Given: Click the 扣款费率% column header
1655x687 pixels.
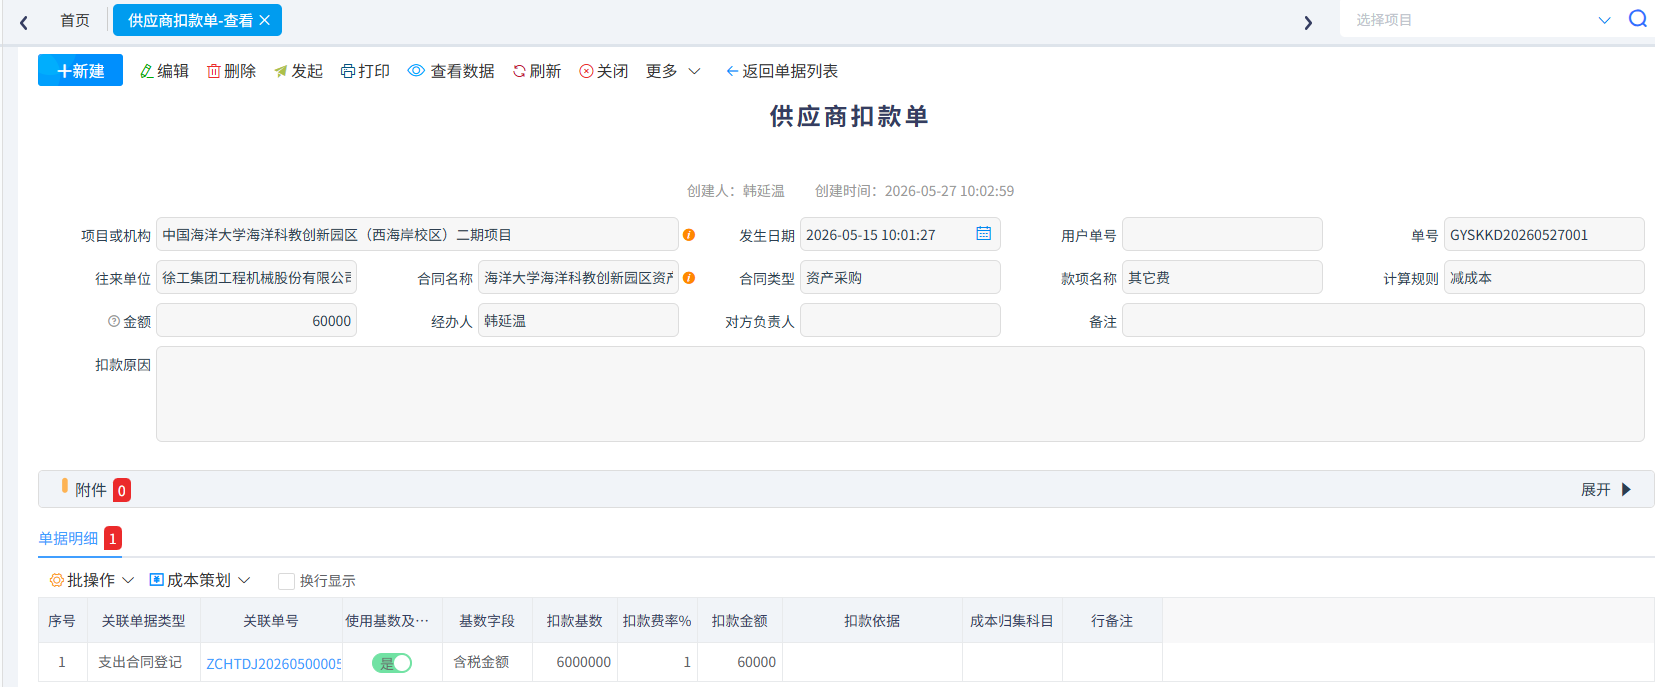Looking at the screenshot, I should point(657,621).
